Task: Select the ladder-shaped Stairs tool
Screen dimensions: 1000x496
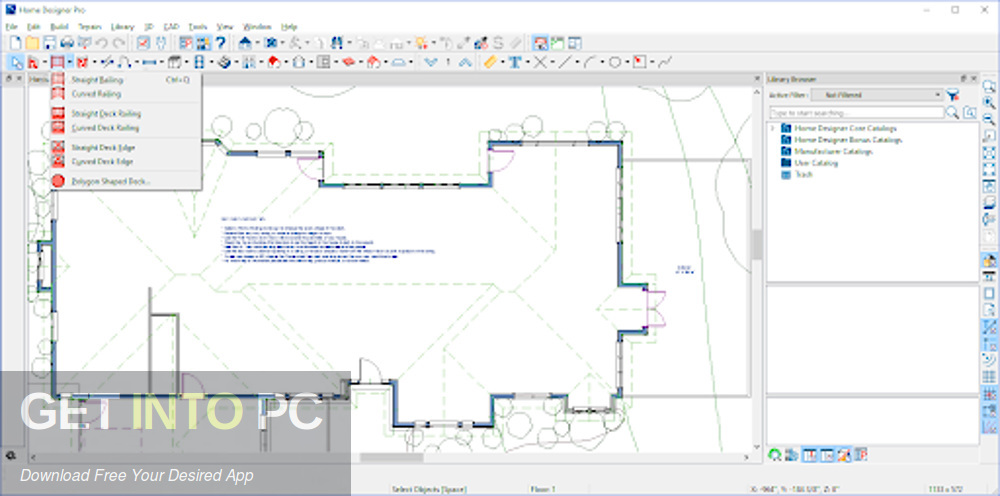Action: coord(199,62)
